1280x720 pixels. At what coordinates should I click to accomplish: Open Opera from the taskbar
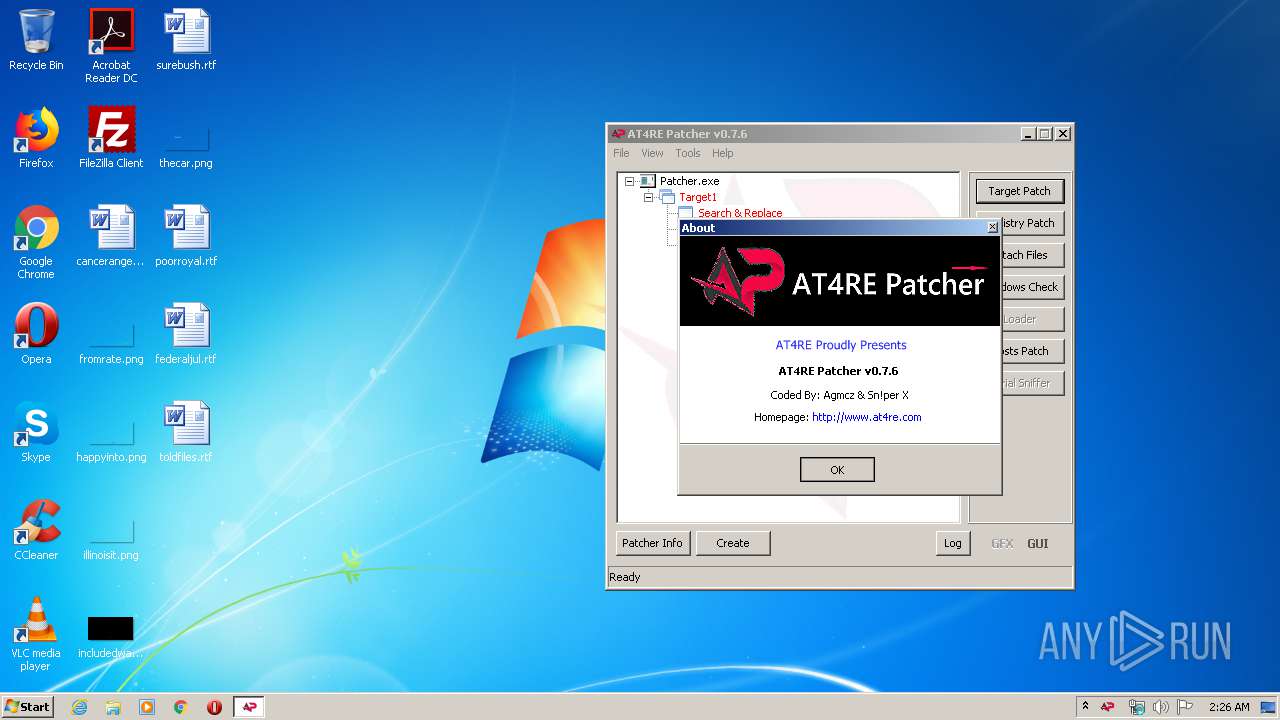click(214, 707)
